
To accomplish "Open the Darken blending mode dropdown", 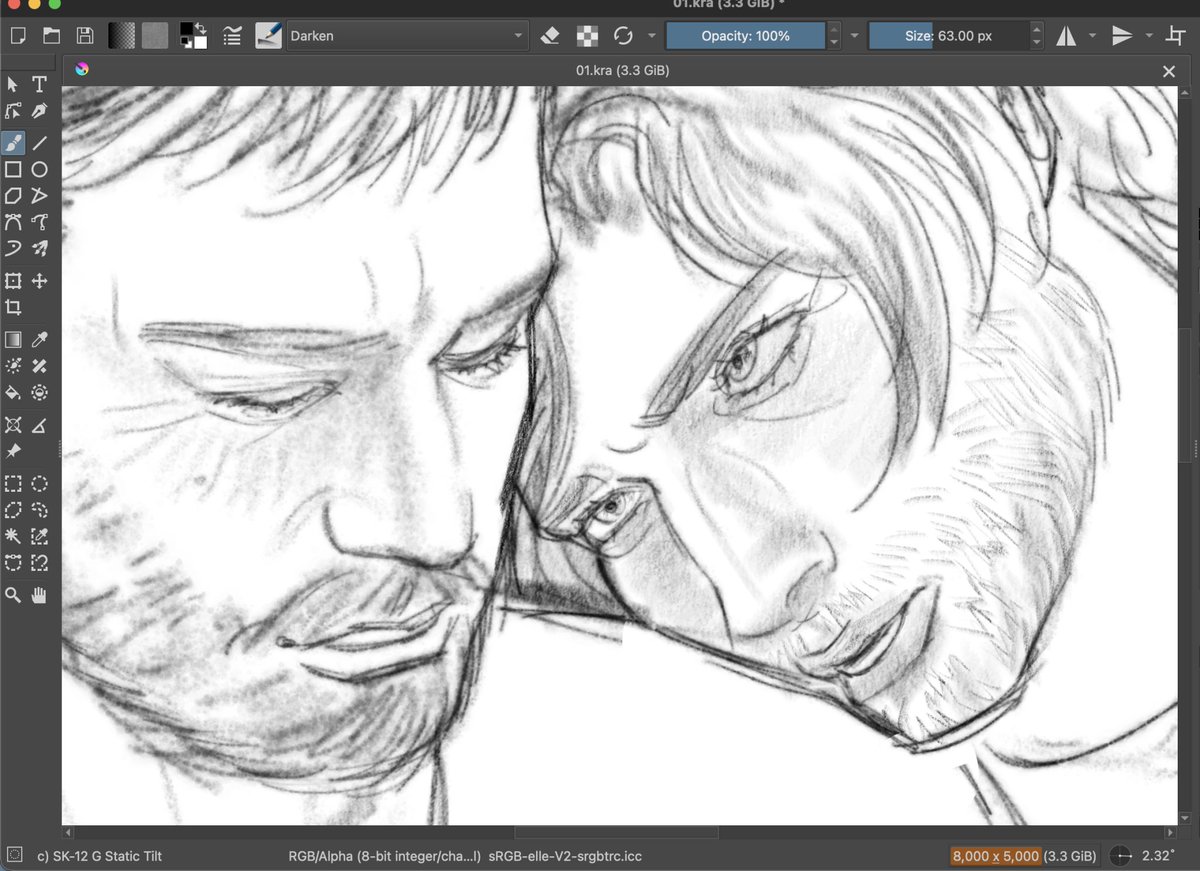I will tap(408, 36).
